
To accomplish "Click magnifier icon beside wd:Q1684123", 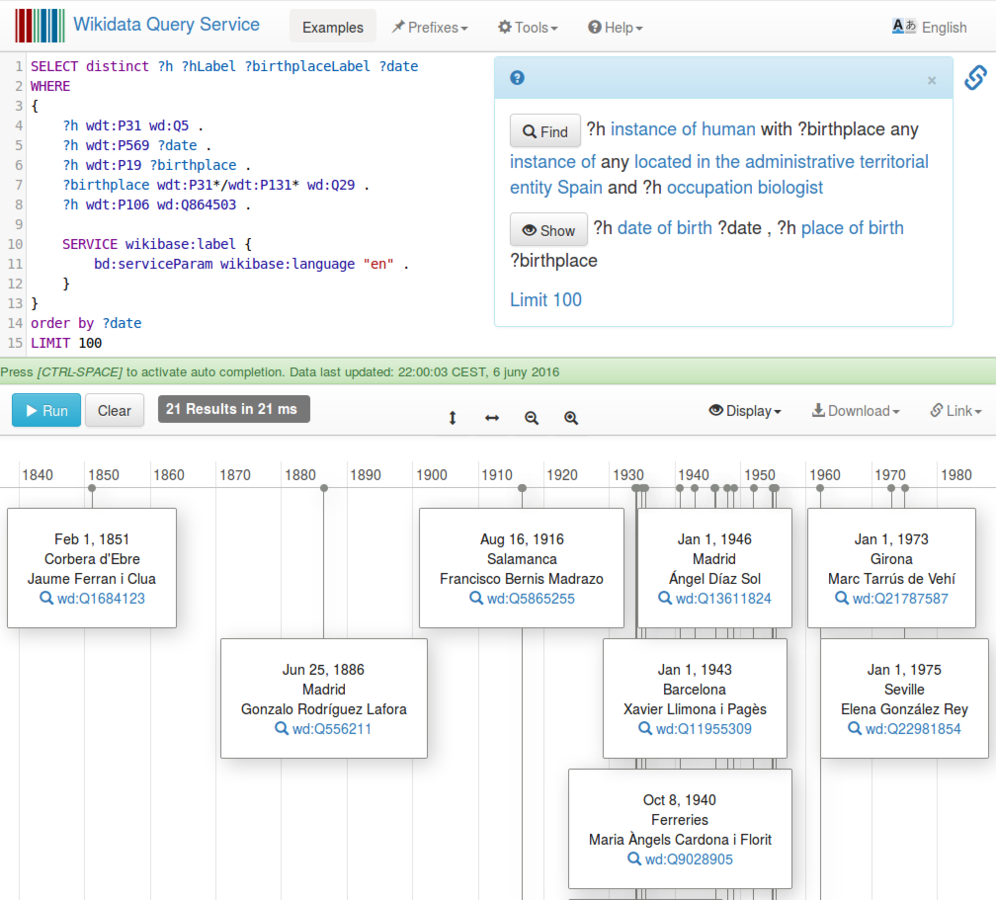I will point(46,598).
